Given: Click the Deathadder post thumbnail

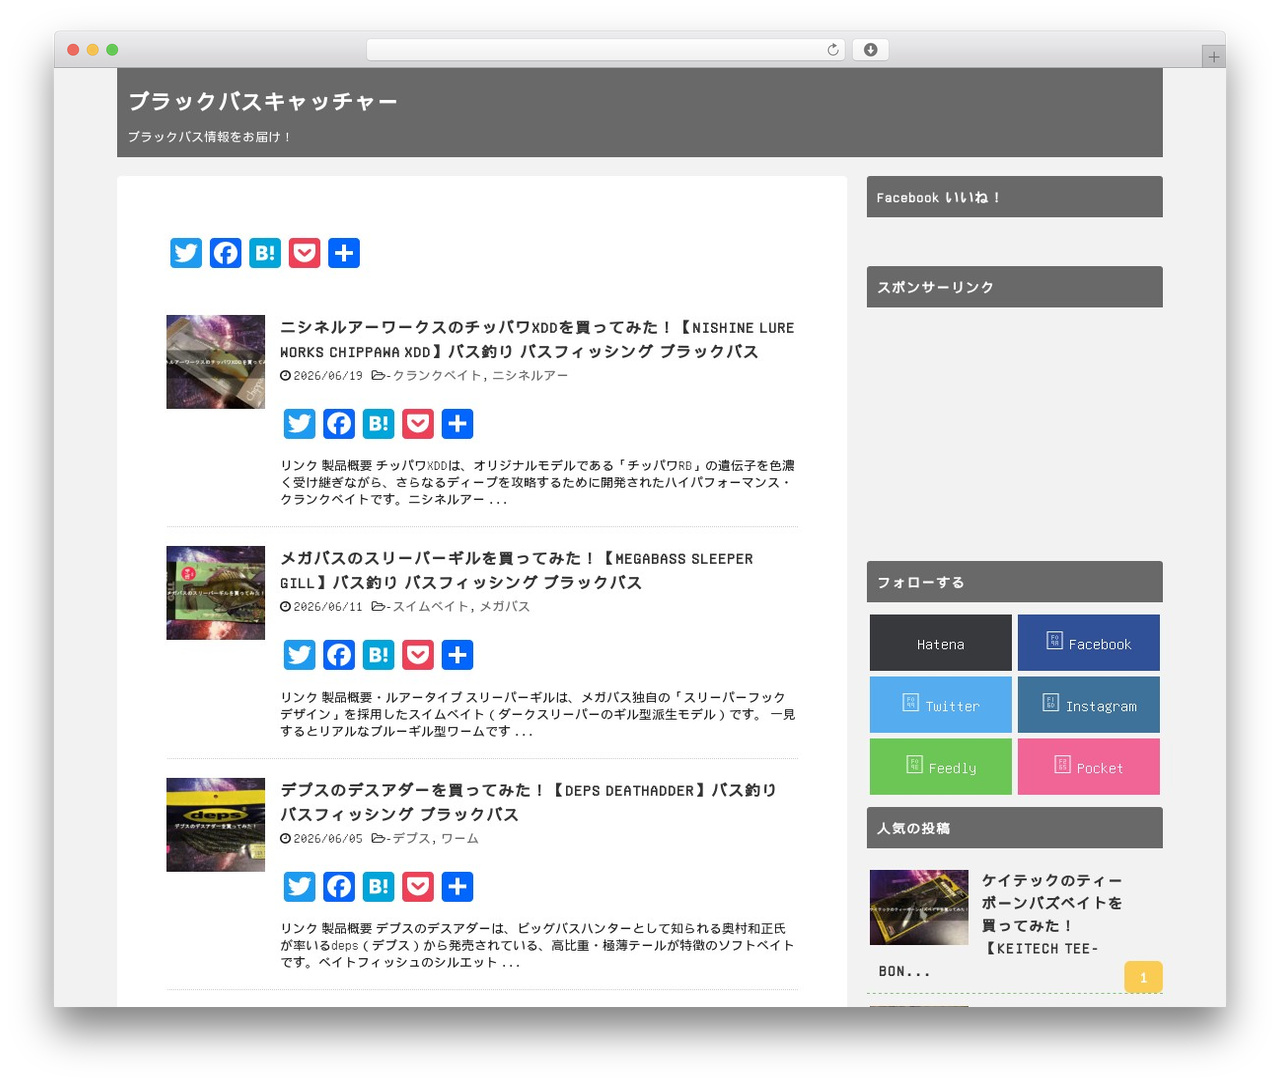Looking at the screenshot, I should 216,825.
